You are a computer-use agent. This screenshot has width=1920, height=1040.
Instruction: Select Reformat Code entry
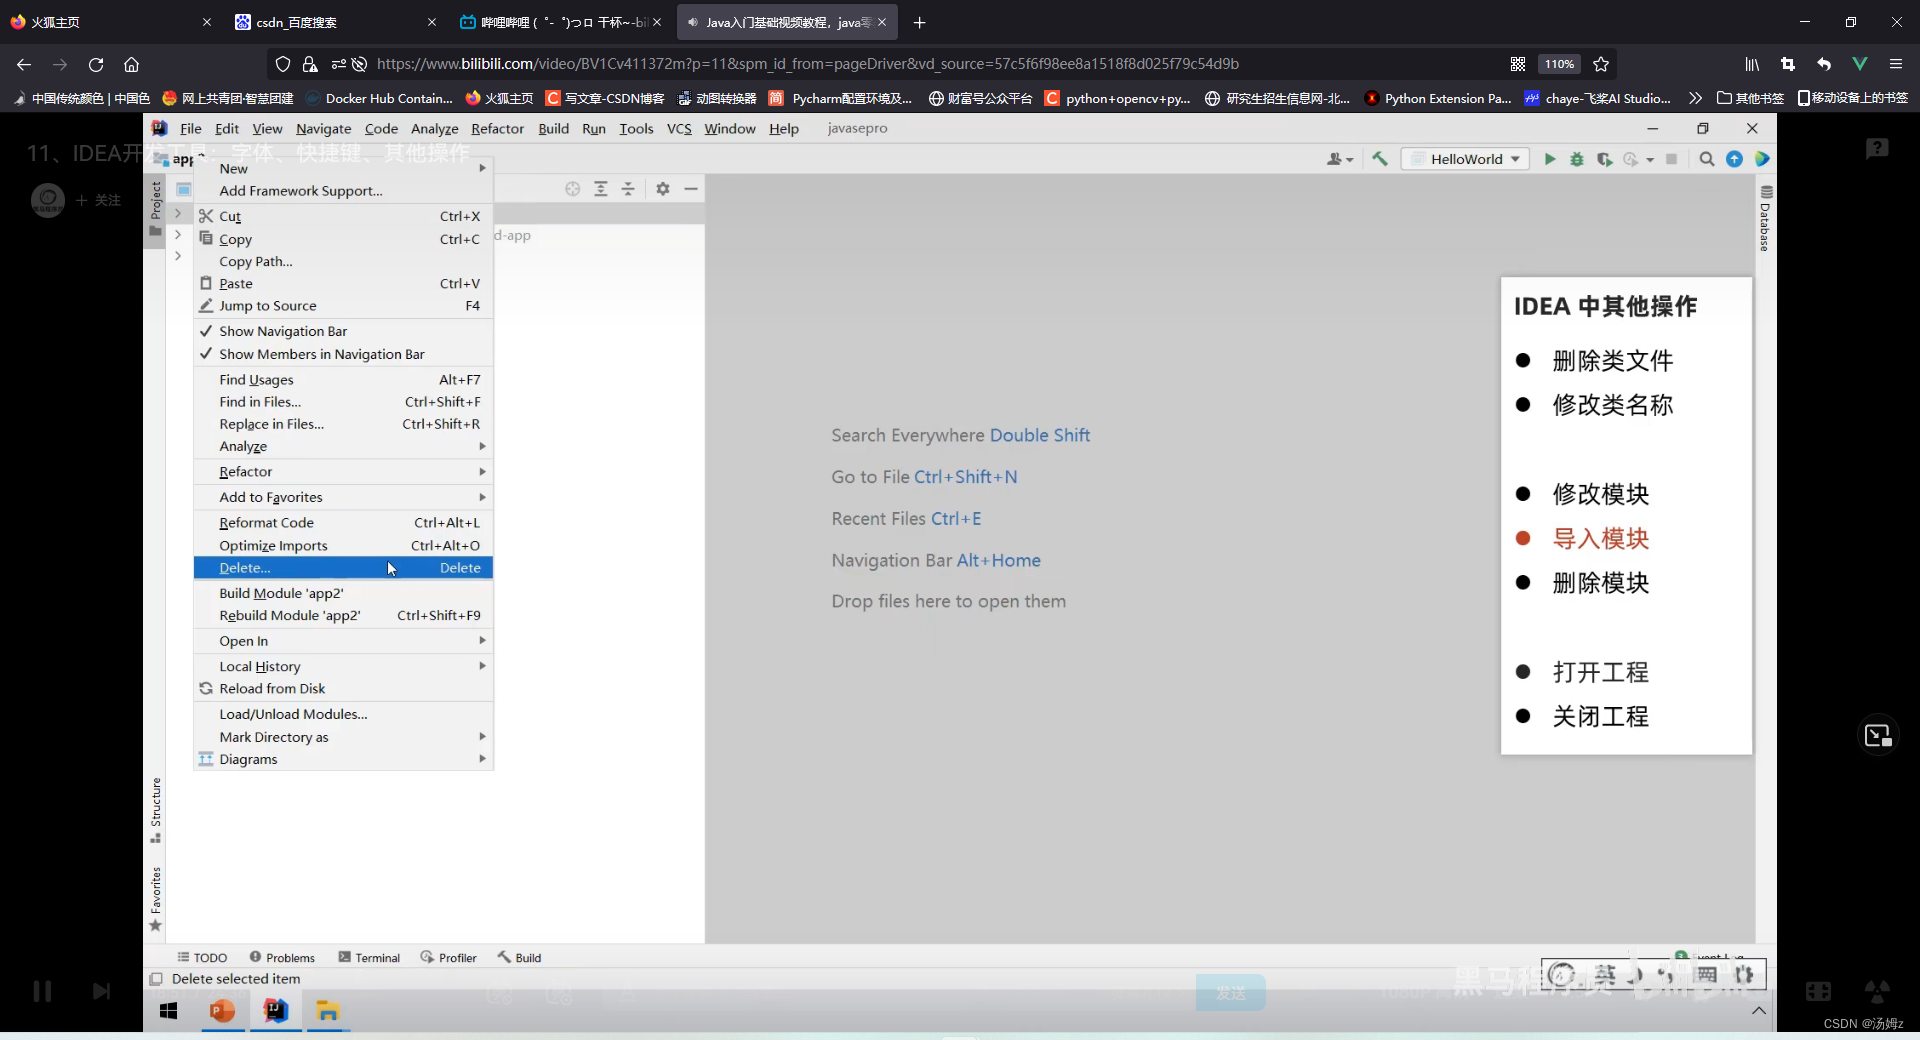343,522
